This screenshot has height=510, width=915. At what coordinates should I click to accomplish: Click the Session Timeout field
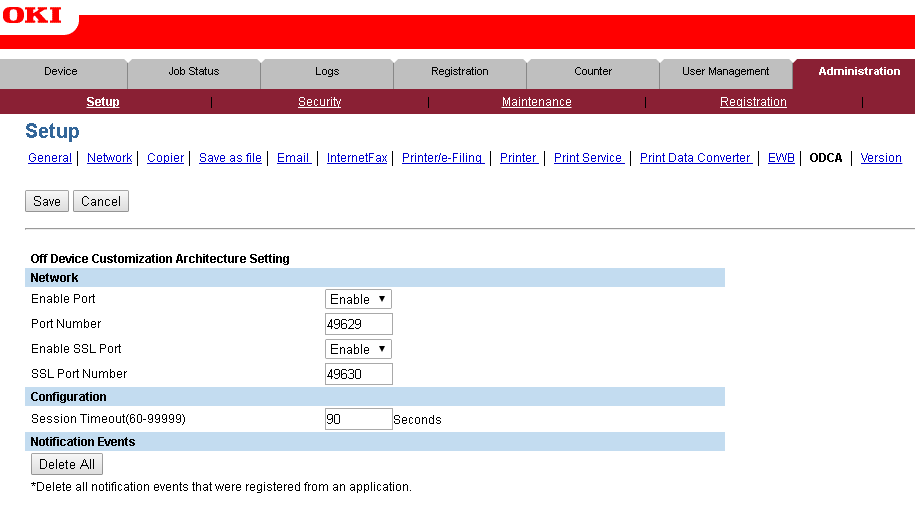coord(359,419)
